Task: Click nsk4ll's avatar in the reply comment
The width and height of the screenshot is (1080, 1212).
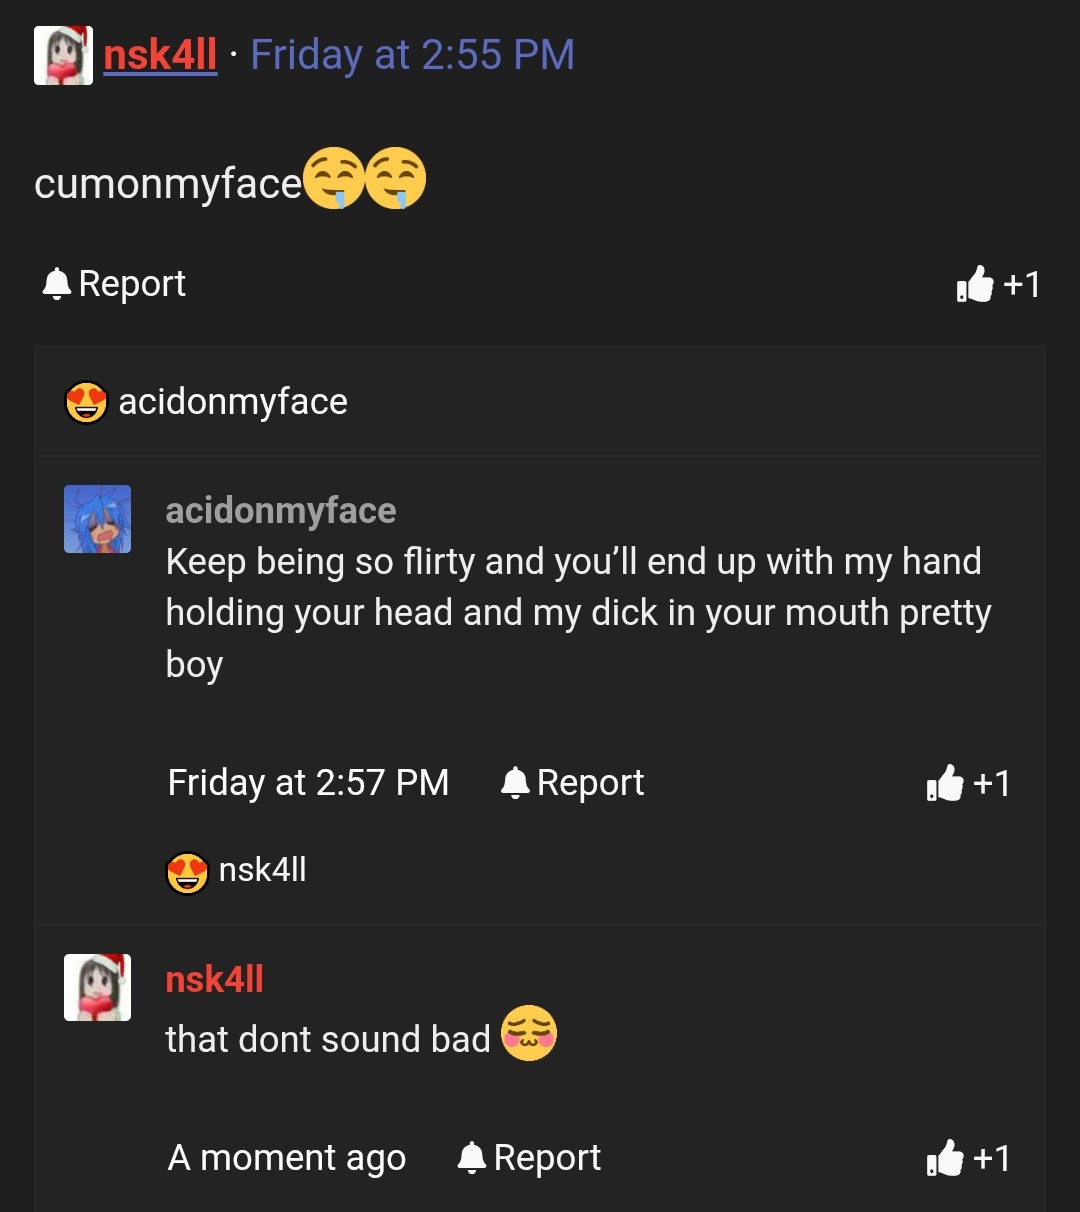Action: click(97, 987)
